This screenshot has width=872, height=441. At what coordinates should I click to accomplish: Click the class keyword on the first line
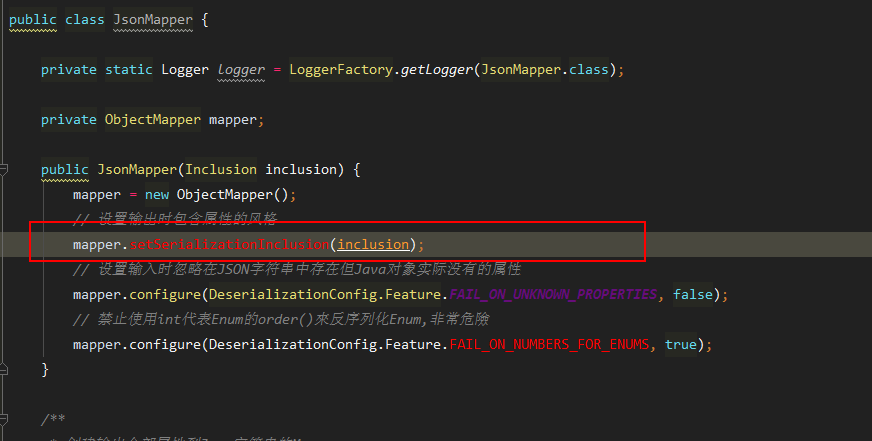(x=85, y=19)
